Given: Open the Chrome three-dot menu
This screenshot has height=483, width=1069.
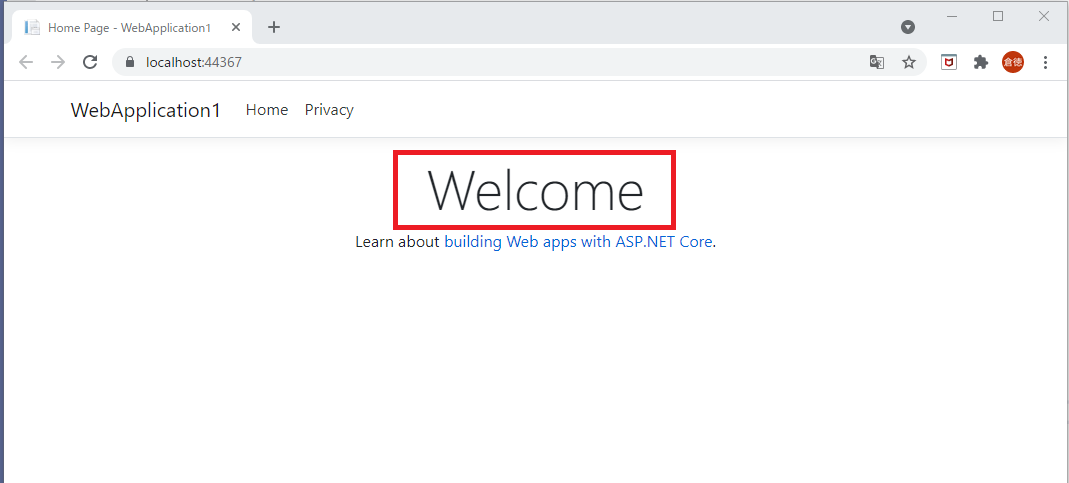Looking at the screenshot, I should tap(1045, 62).
